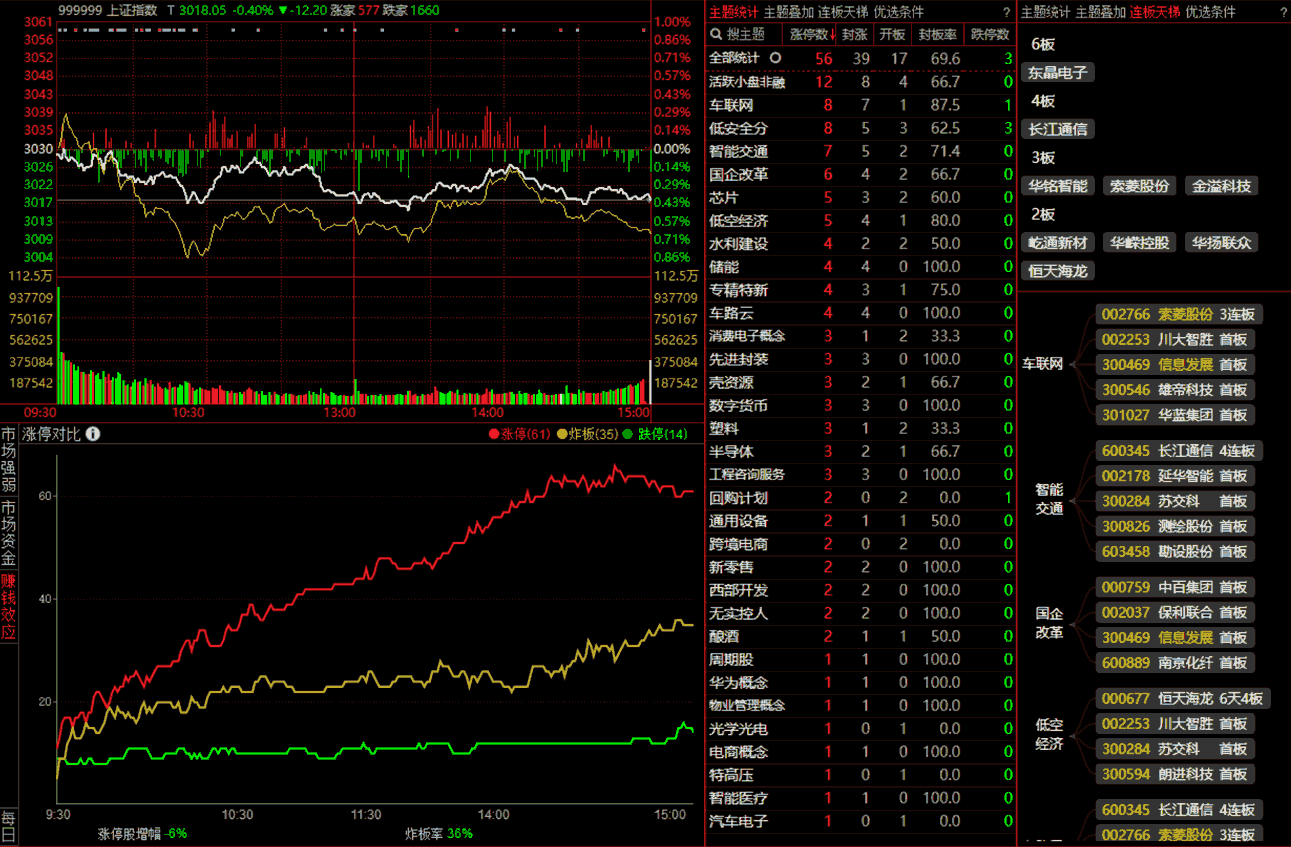Open the info icon beside 涨停对比
The width and height of the screenshot is (1291, 847).
(x=93, y=434)
